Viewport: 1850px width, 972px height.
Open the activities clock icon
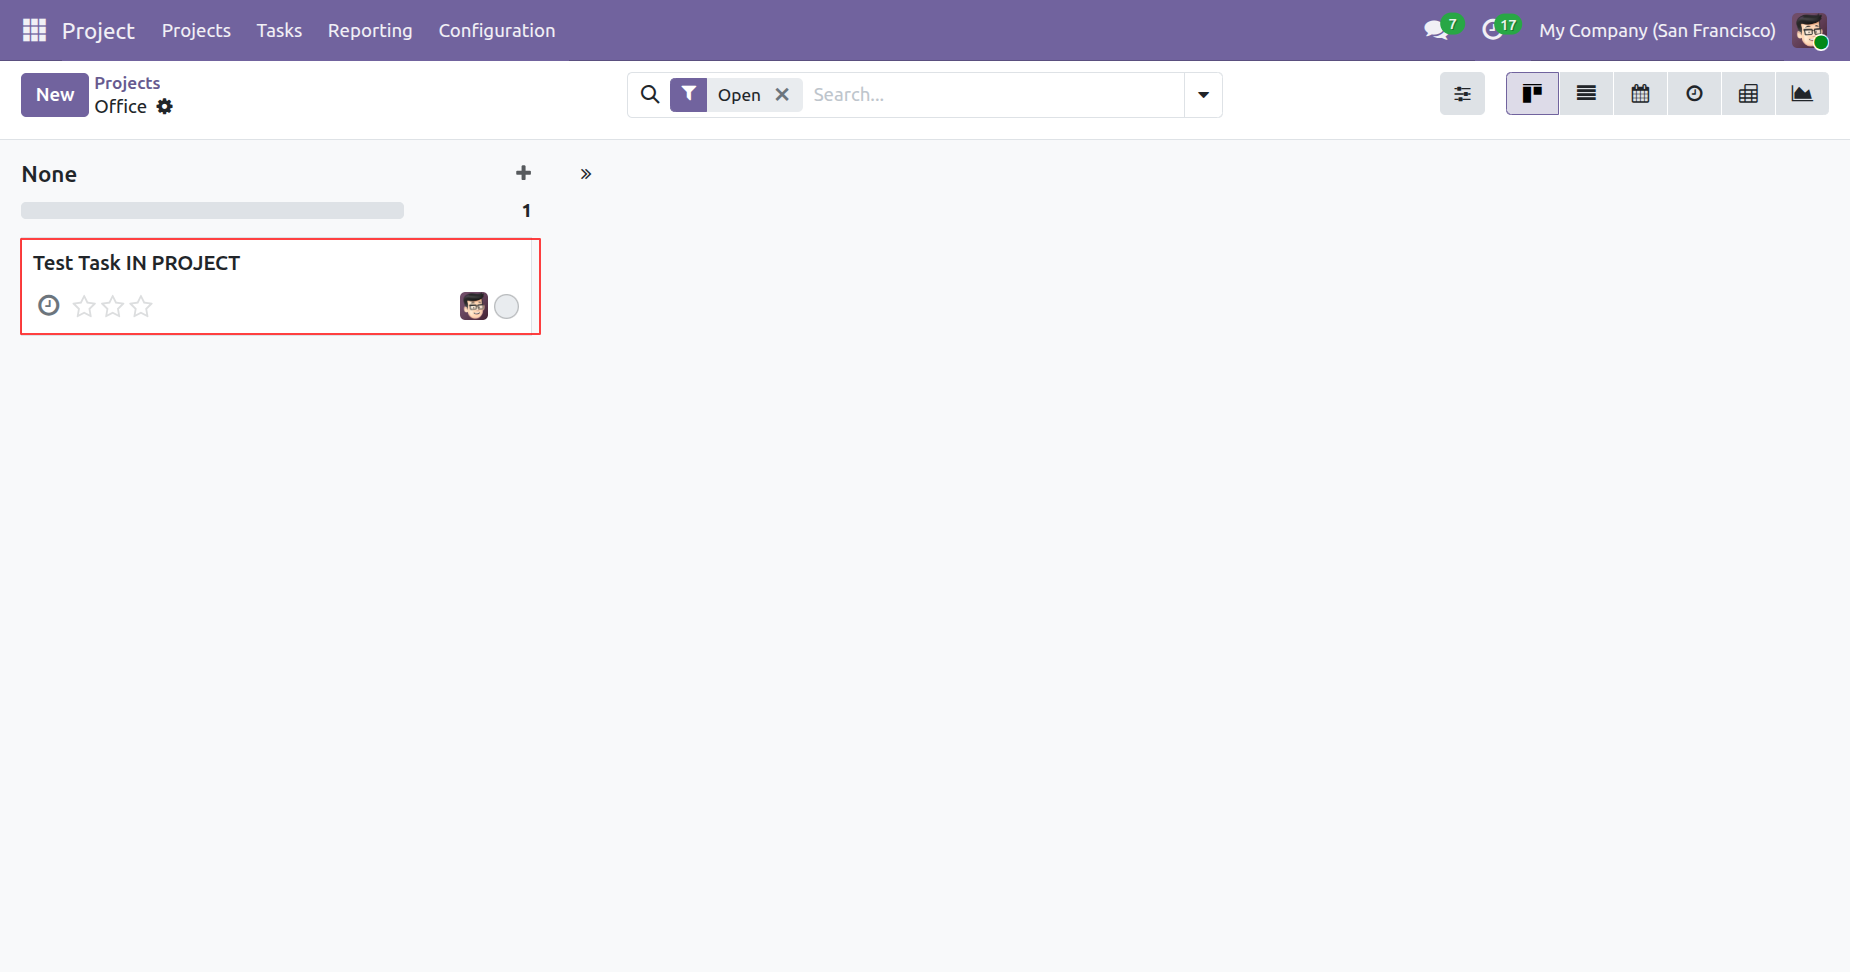tap(1493, 30)
